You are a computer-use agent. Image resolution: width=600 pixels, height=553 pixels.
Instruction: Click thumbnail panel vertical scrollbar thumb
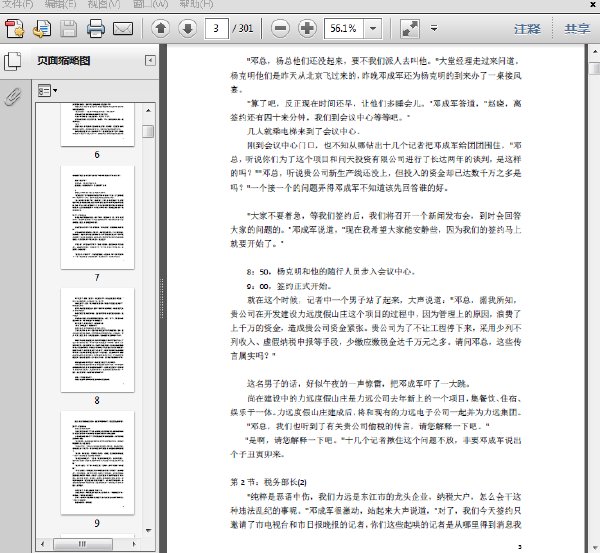(148, 131)
